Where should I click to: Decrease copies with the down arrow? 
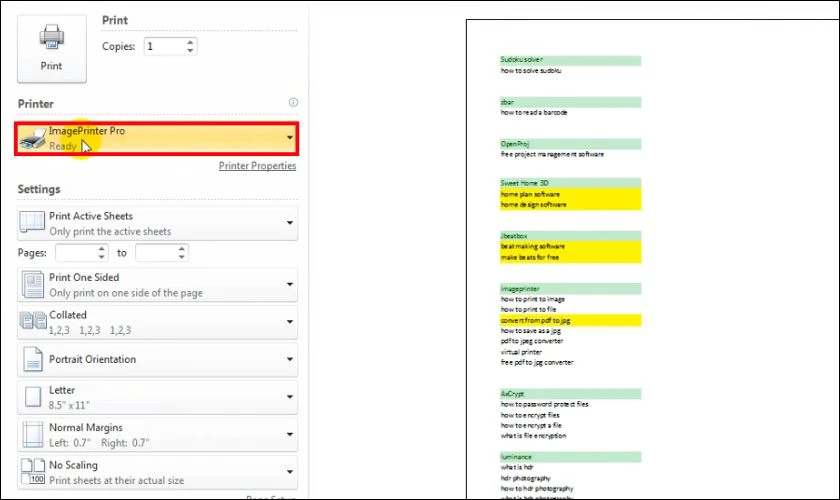pyautogui.click(x=190, y=50)
